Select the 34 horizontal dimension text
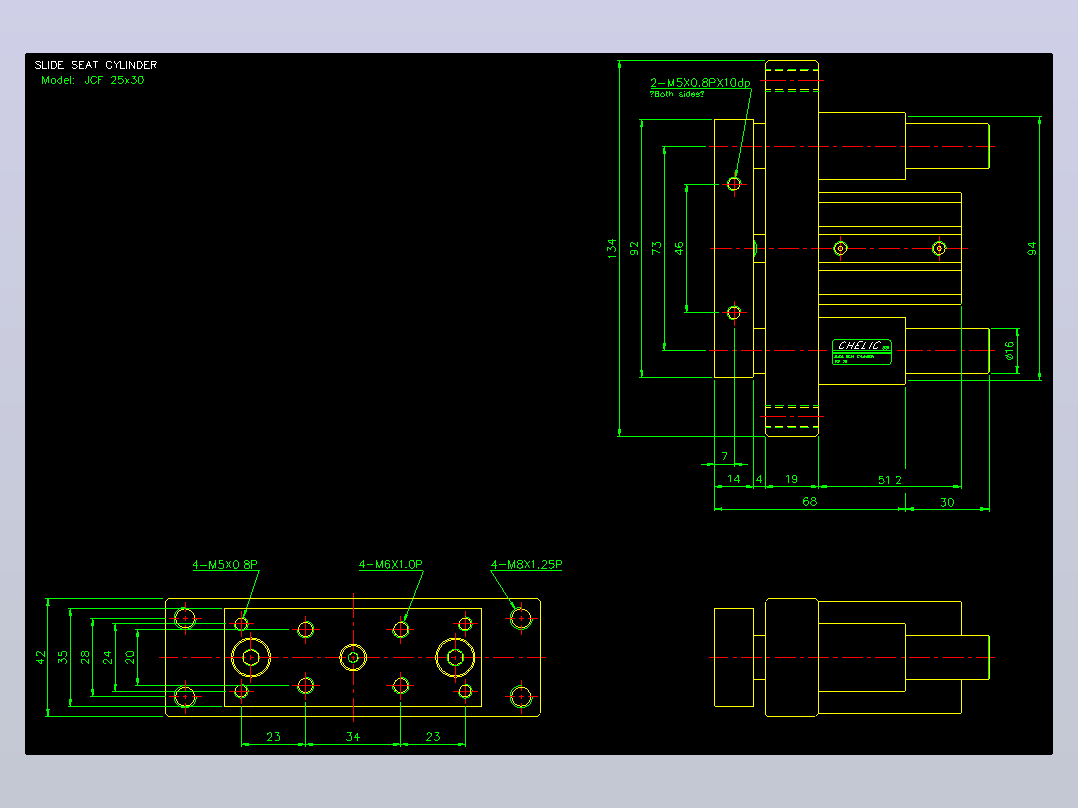Viewport: 1078px width, 808px height. click(353, 736)
